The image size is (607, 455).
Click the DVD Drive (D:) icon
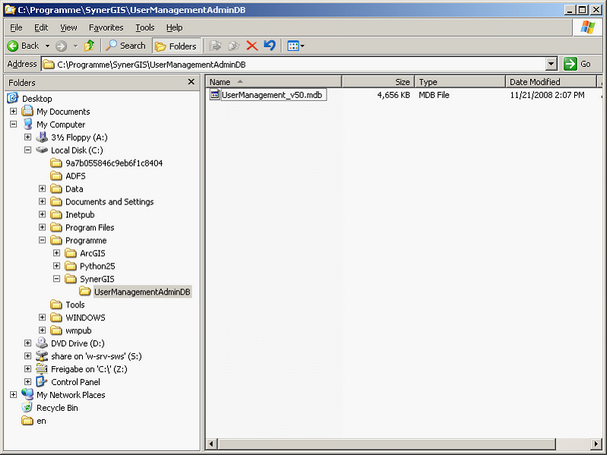(x=42, y=343)
